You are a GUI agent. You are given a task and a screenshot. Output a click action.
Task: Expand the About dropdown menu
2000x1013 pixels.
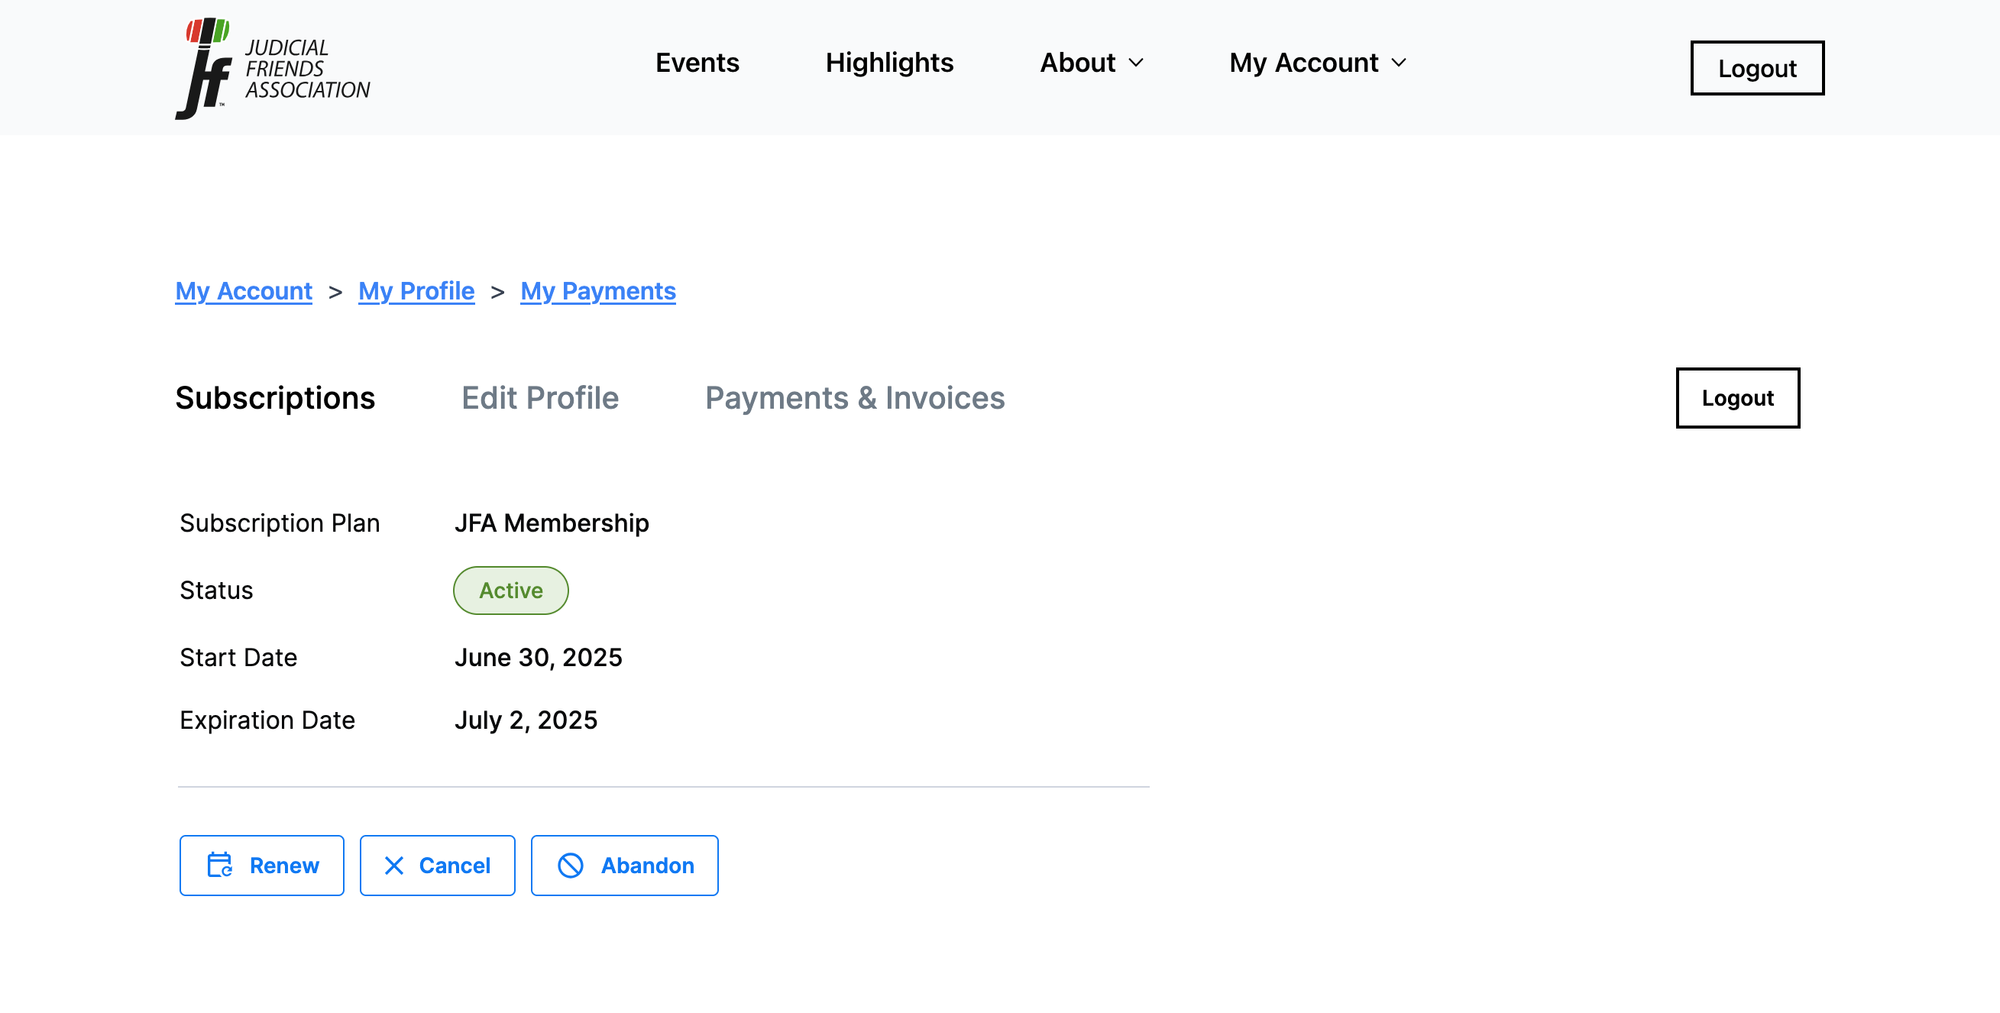point(1091,63)
